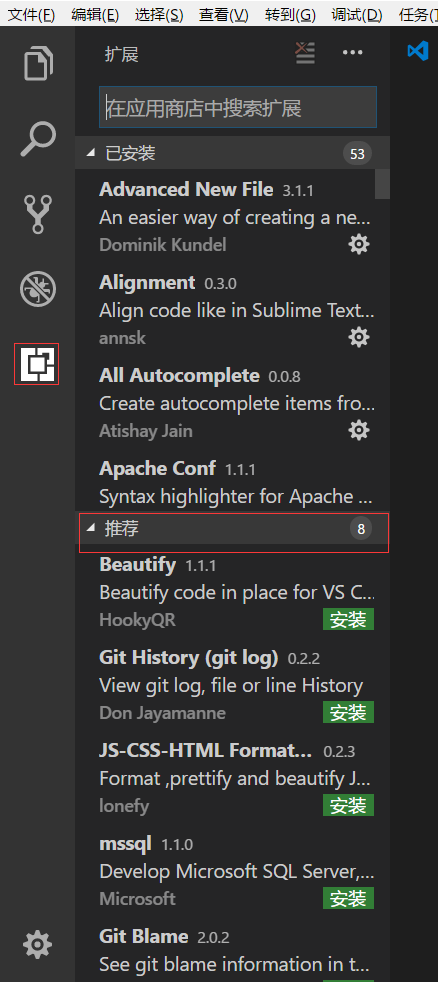Viewport: 438px width, 982px height.
Task: Open gear menu for Alignment extension
Action: pyautogui.click(x=359, y=338)
